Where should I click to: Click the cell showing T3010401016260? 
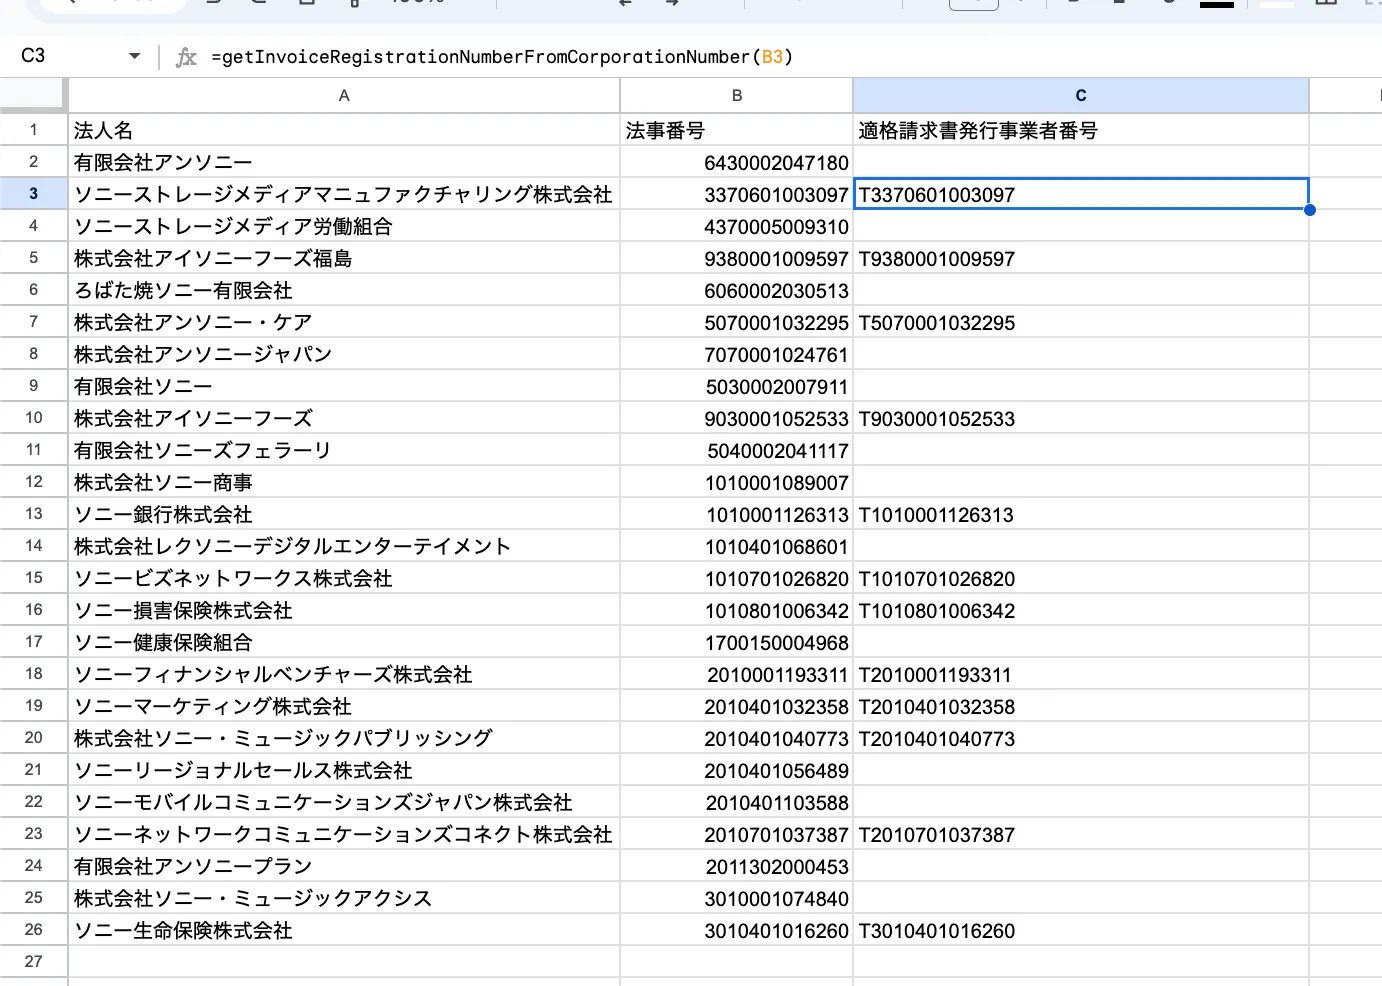[1080, 931]
